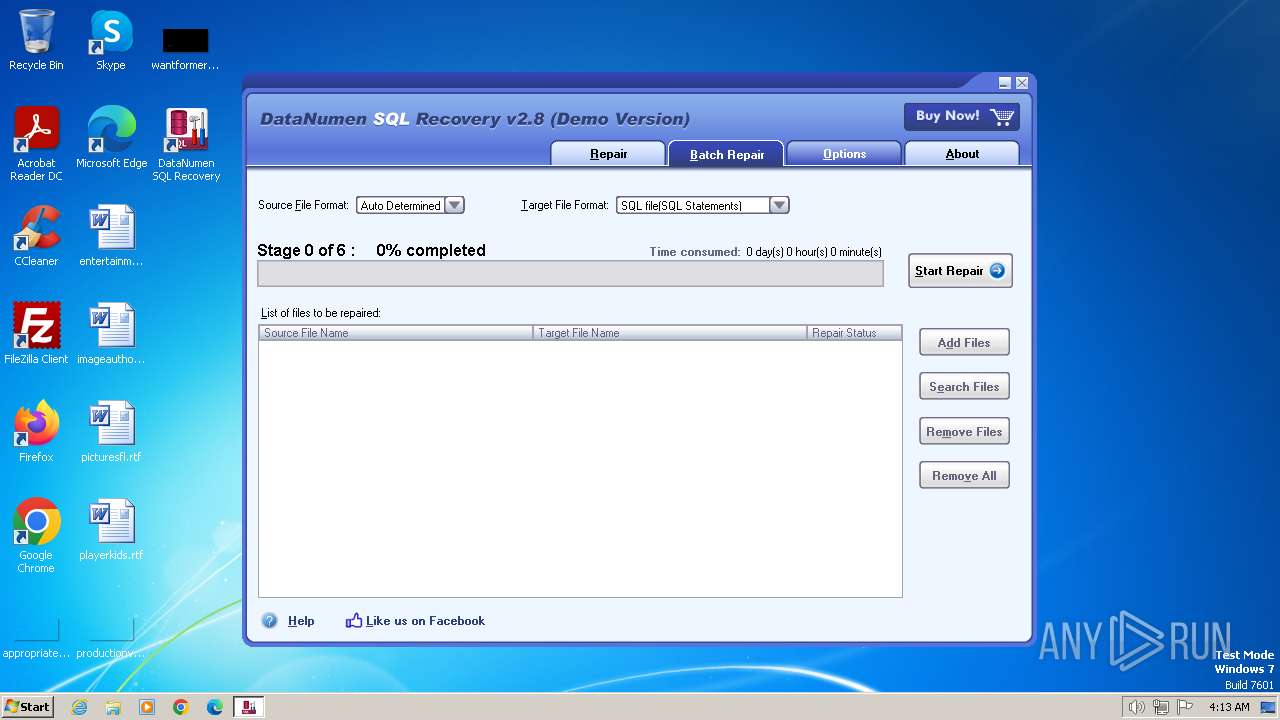Open the Help link
The image size is (1280, 720).
click(301, 621)
